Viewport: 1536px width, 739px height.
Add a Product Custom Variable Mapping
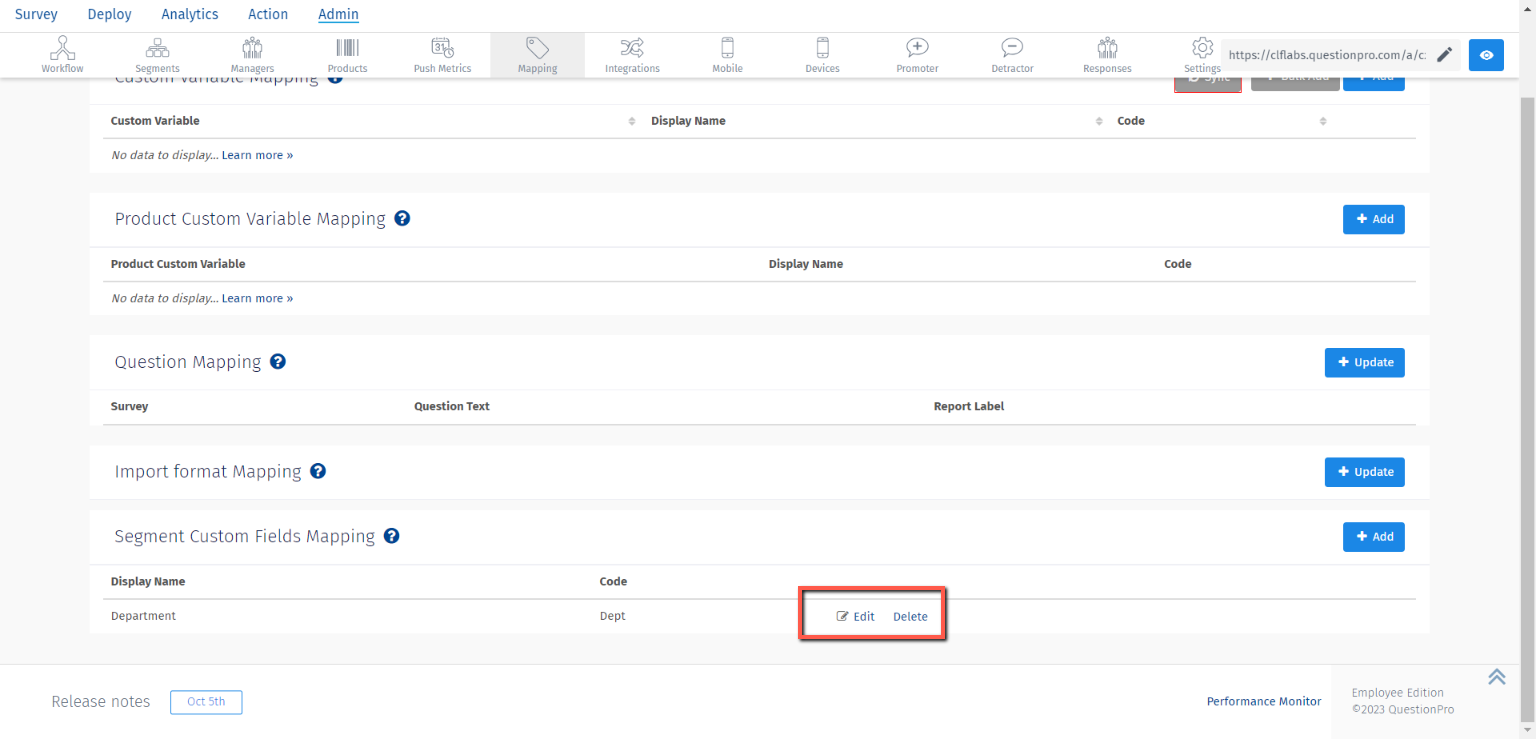1373,219
